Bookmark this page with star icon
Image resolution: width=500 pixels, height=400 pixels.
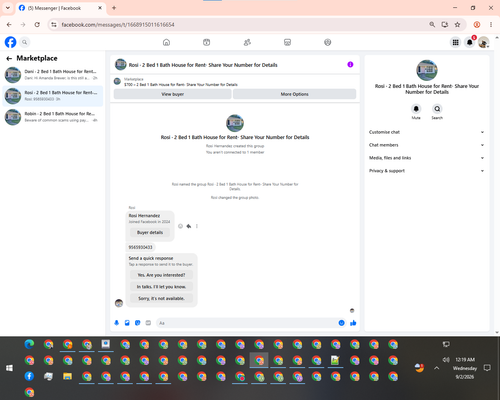coord(457,25)
